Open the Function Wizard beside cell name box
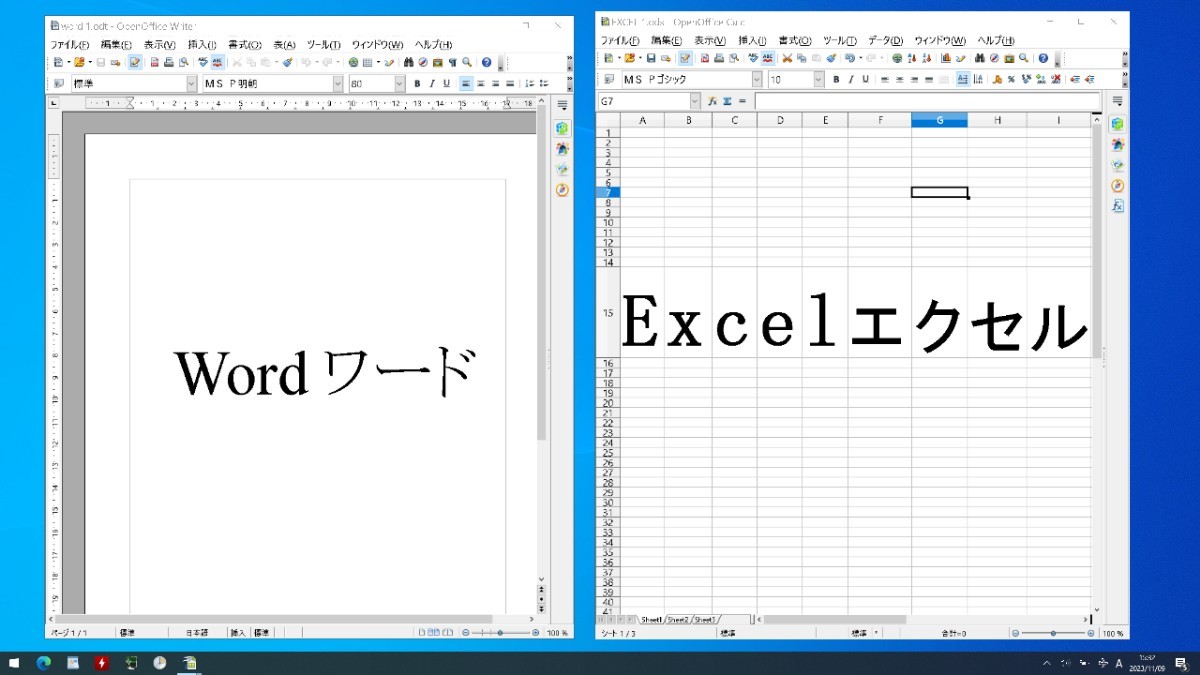The height and width of the screenshot is (675, 1200). click(713, 101)
